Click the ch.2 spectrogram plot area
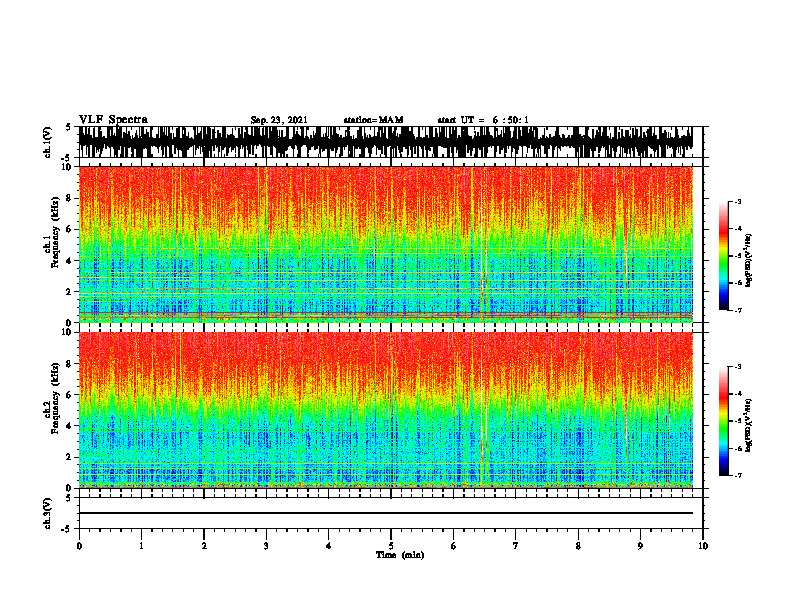 385,410
